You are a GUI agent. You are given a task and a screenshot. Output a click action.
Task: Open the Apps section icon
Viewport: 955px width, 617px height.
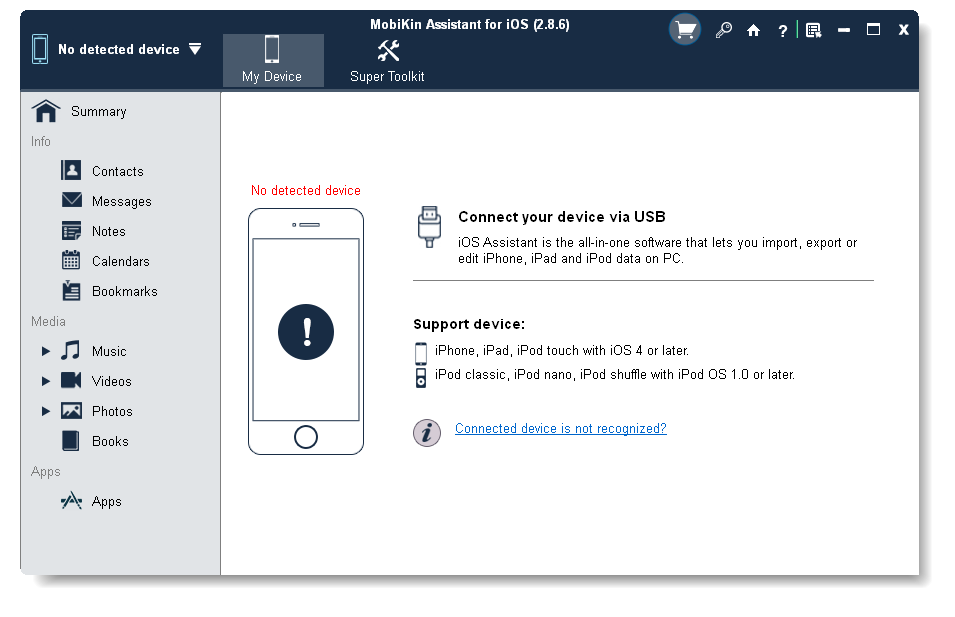71,500
